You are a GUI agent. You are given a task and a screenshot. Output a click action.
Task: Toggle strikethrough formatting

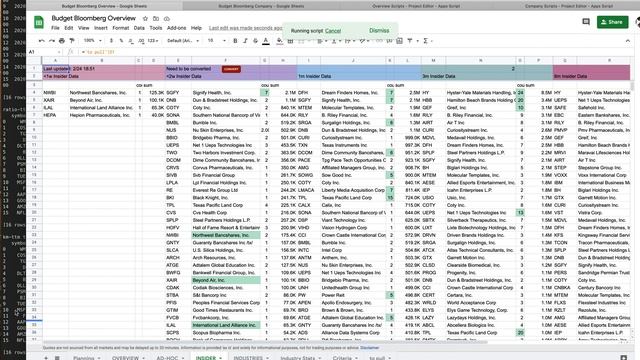256,41
